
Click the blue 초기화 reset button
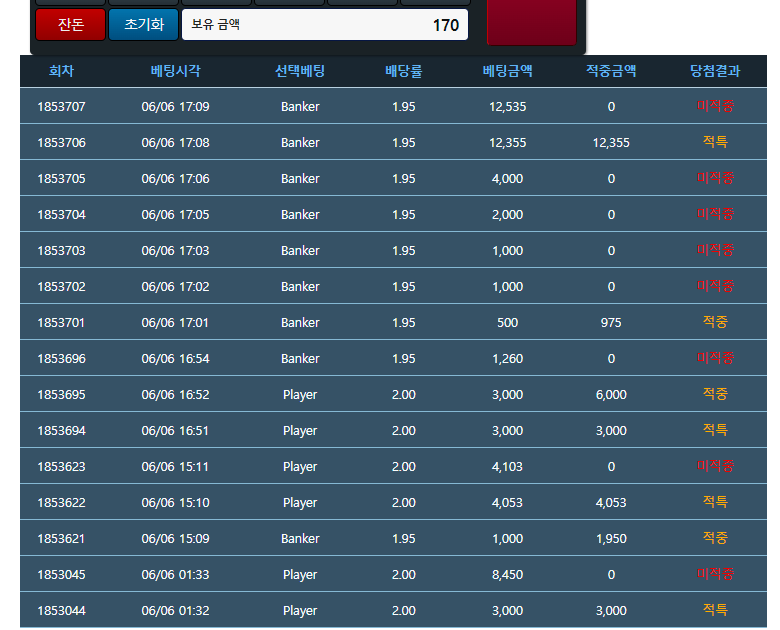(143, 24)
